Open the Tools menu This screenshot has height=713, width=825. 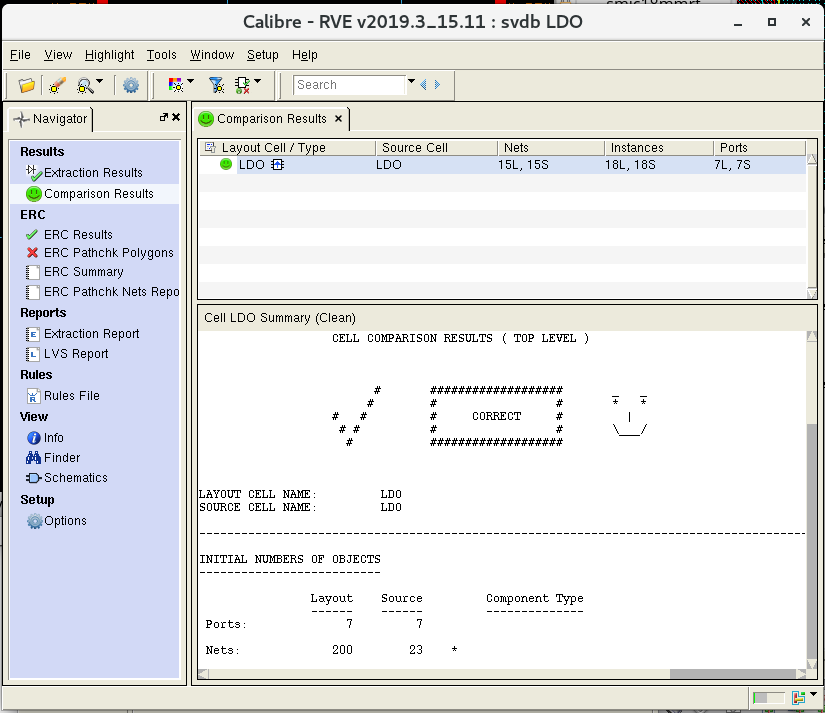coord(162,55)
